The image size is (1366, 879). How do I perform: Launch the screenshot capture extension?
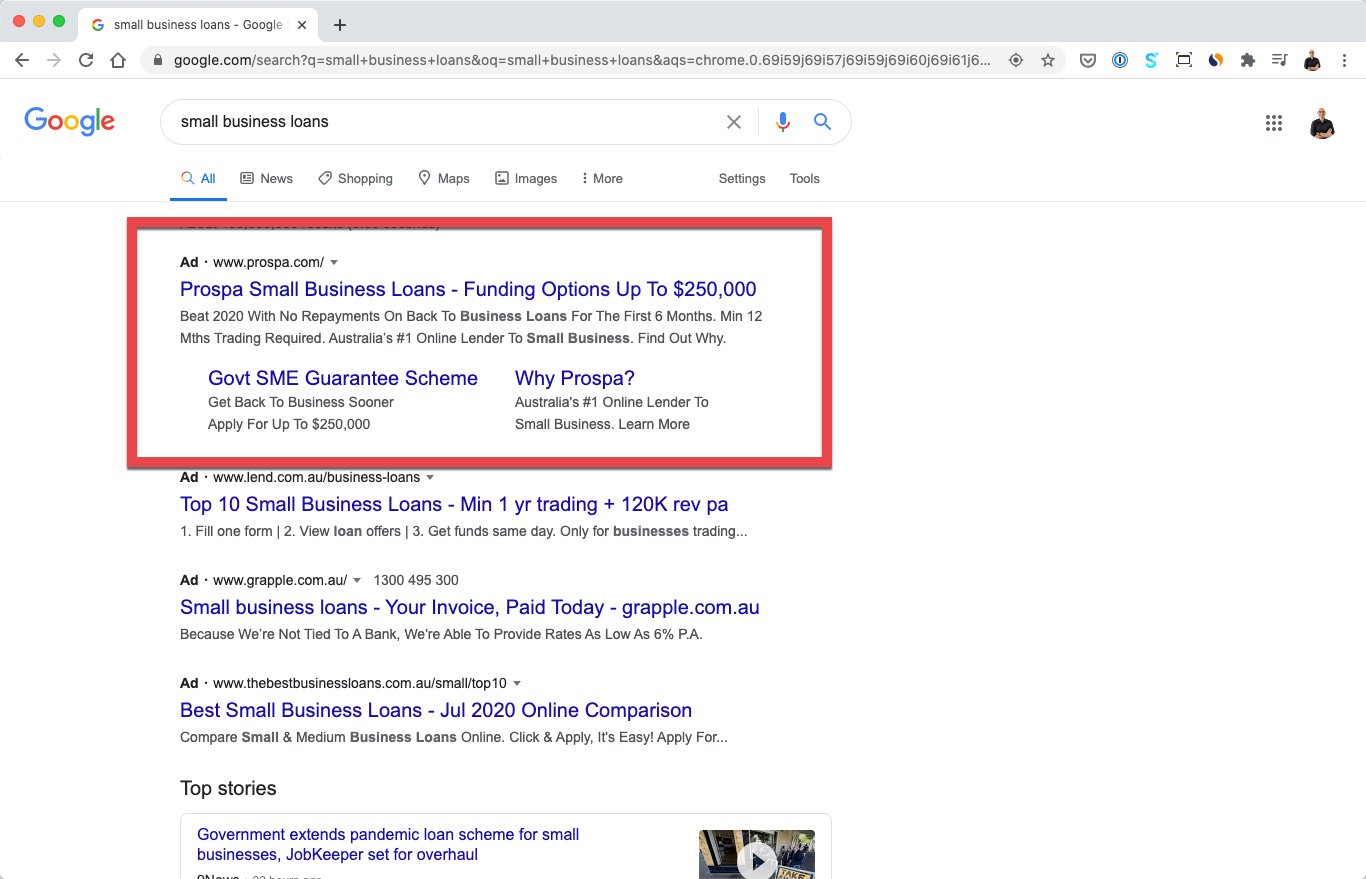(1184, 60)
